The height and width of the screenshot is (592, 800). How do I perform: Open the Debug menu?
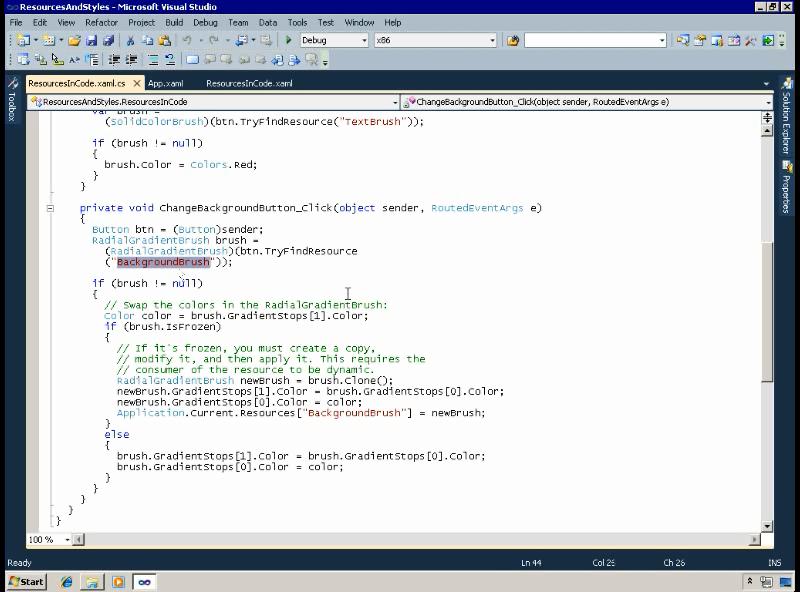tap(205, 22)
